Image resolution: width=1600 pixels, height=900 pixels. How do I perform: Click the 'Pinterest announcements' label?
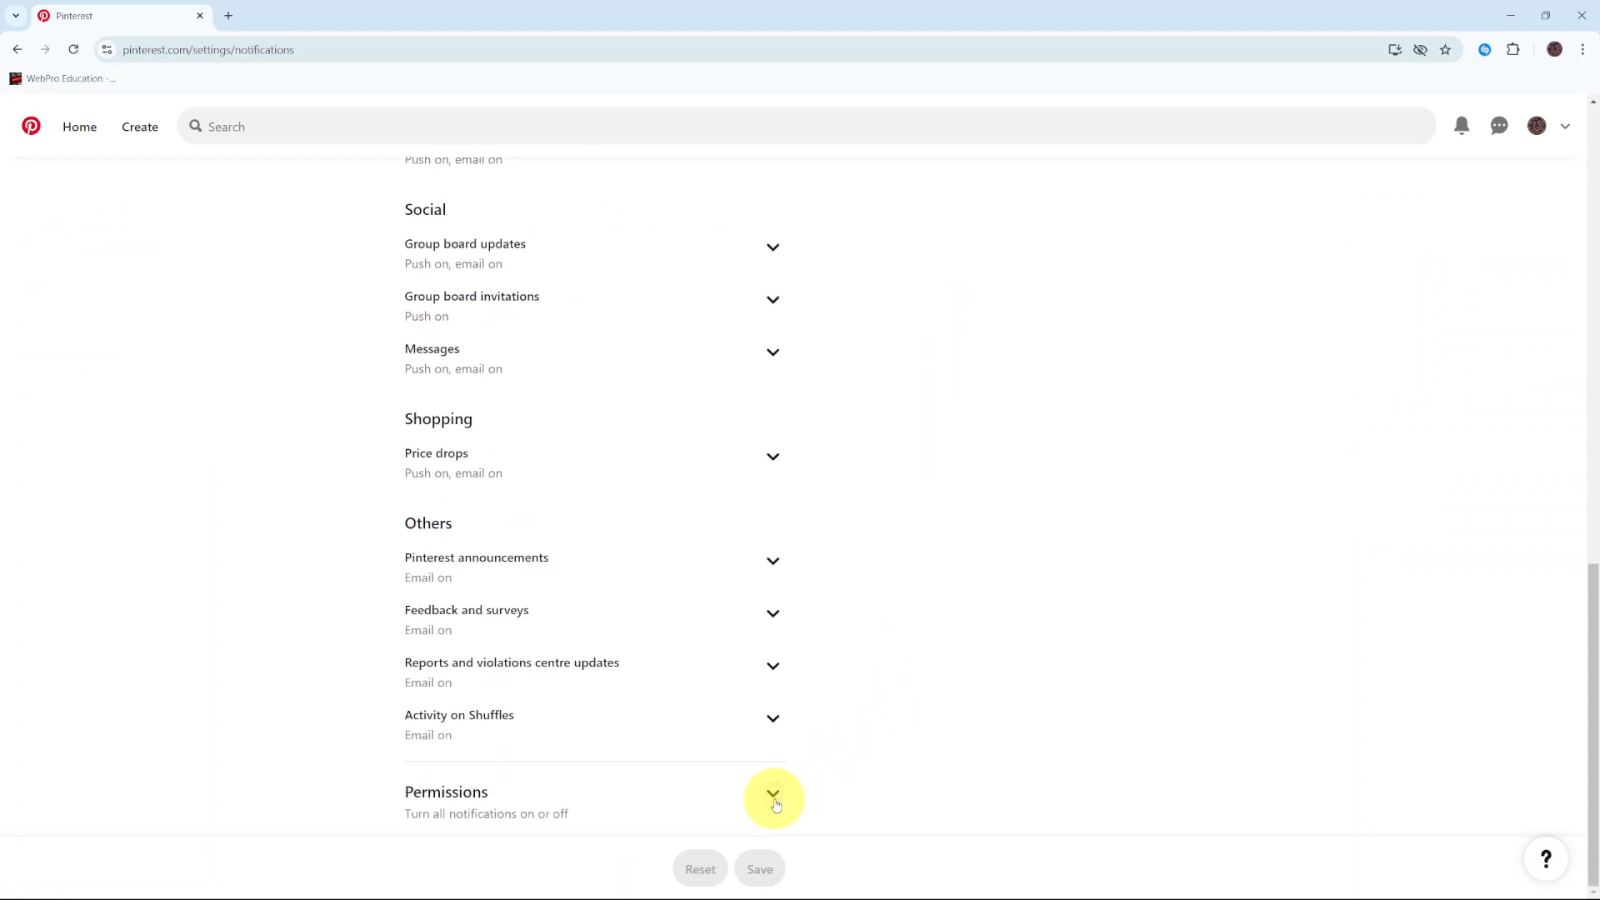coord(476,558)
